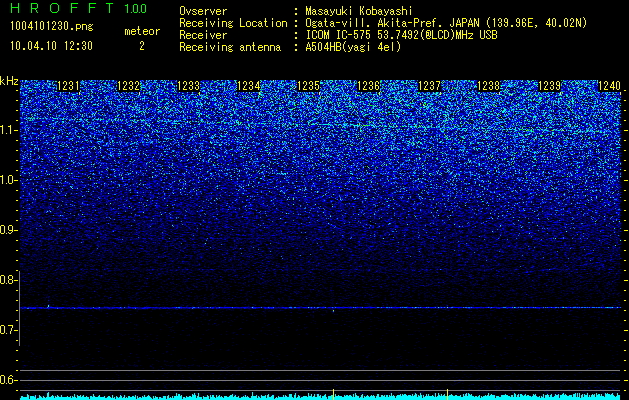Screen dimensions: 629x400
Task: Click the 1234 time marker
Action: point(249,86)
